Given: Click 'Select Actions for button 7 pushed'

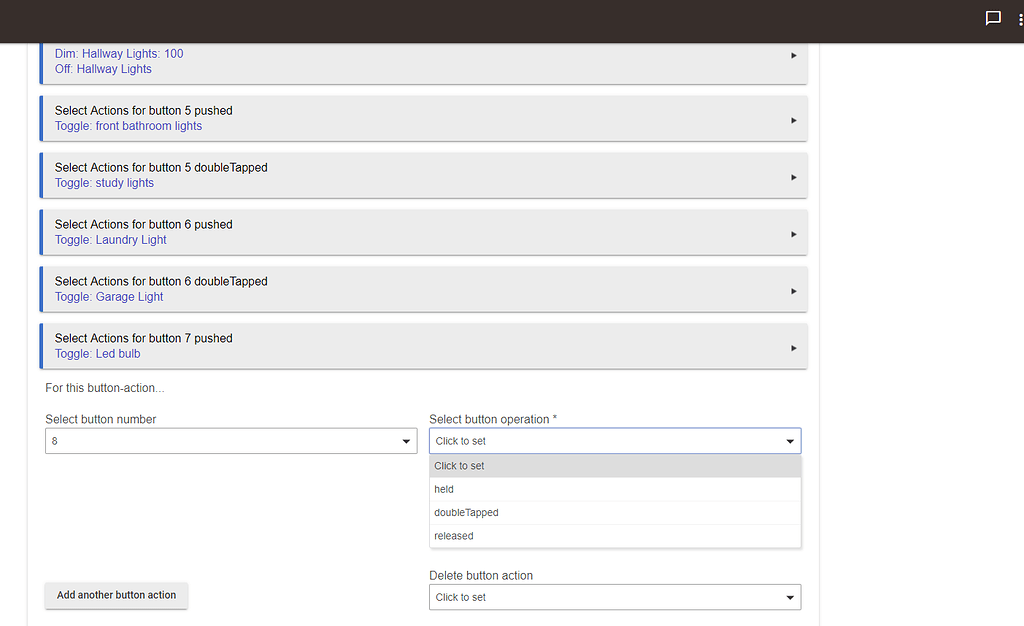Looking at the screenshot, I should tap(144, 338).
